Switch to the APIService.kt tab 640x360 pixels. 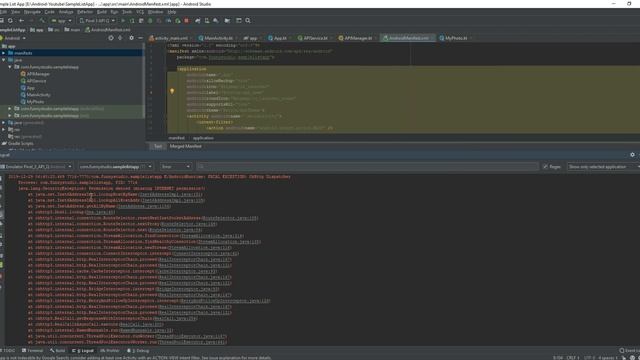pos(316,38)
